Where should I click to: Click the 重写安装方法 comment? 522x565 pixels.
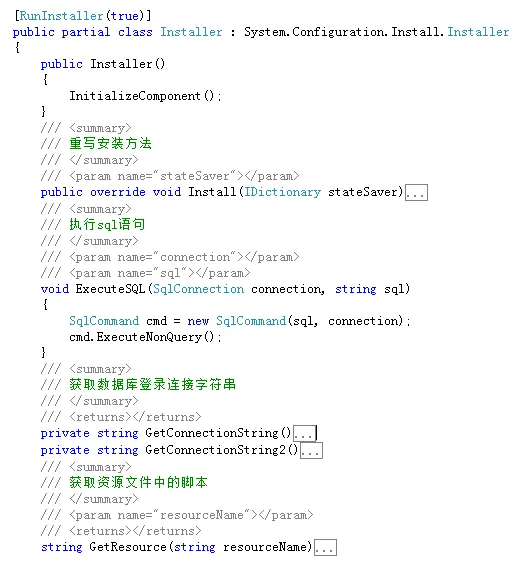pyautogui.click(x=110, y=143)
